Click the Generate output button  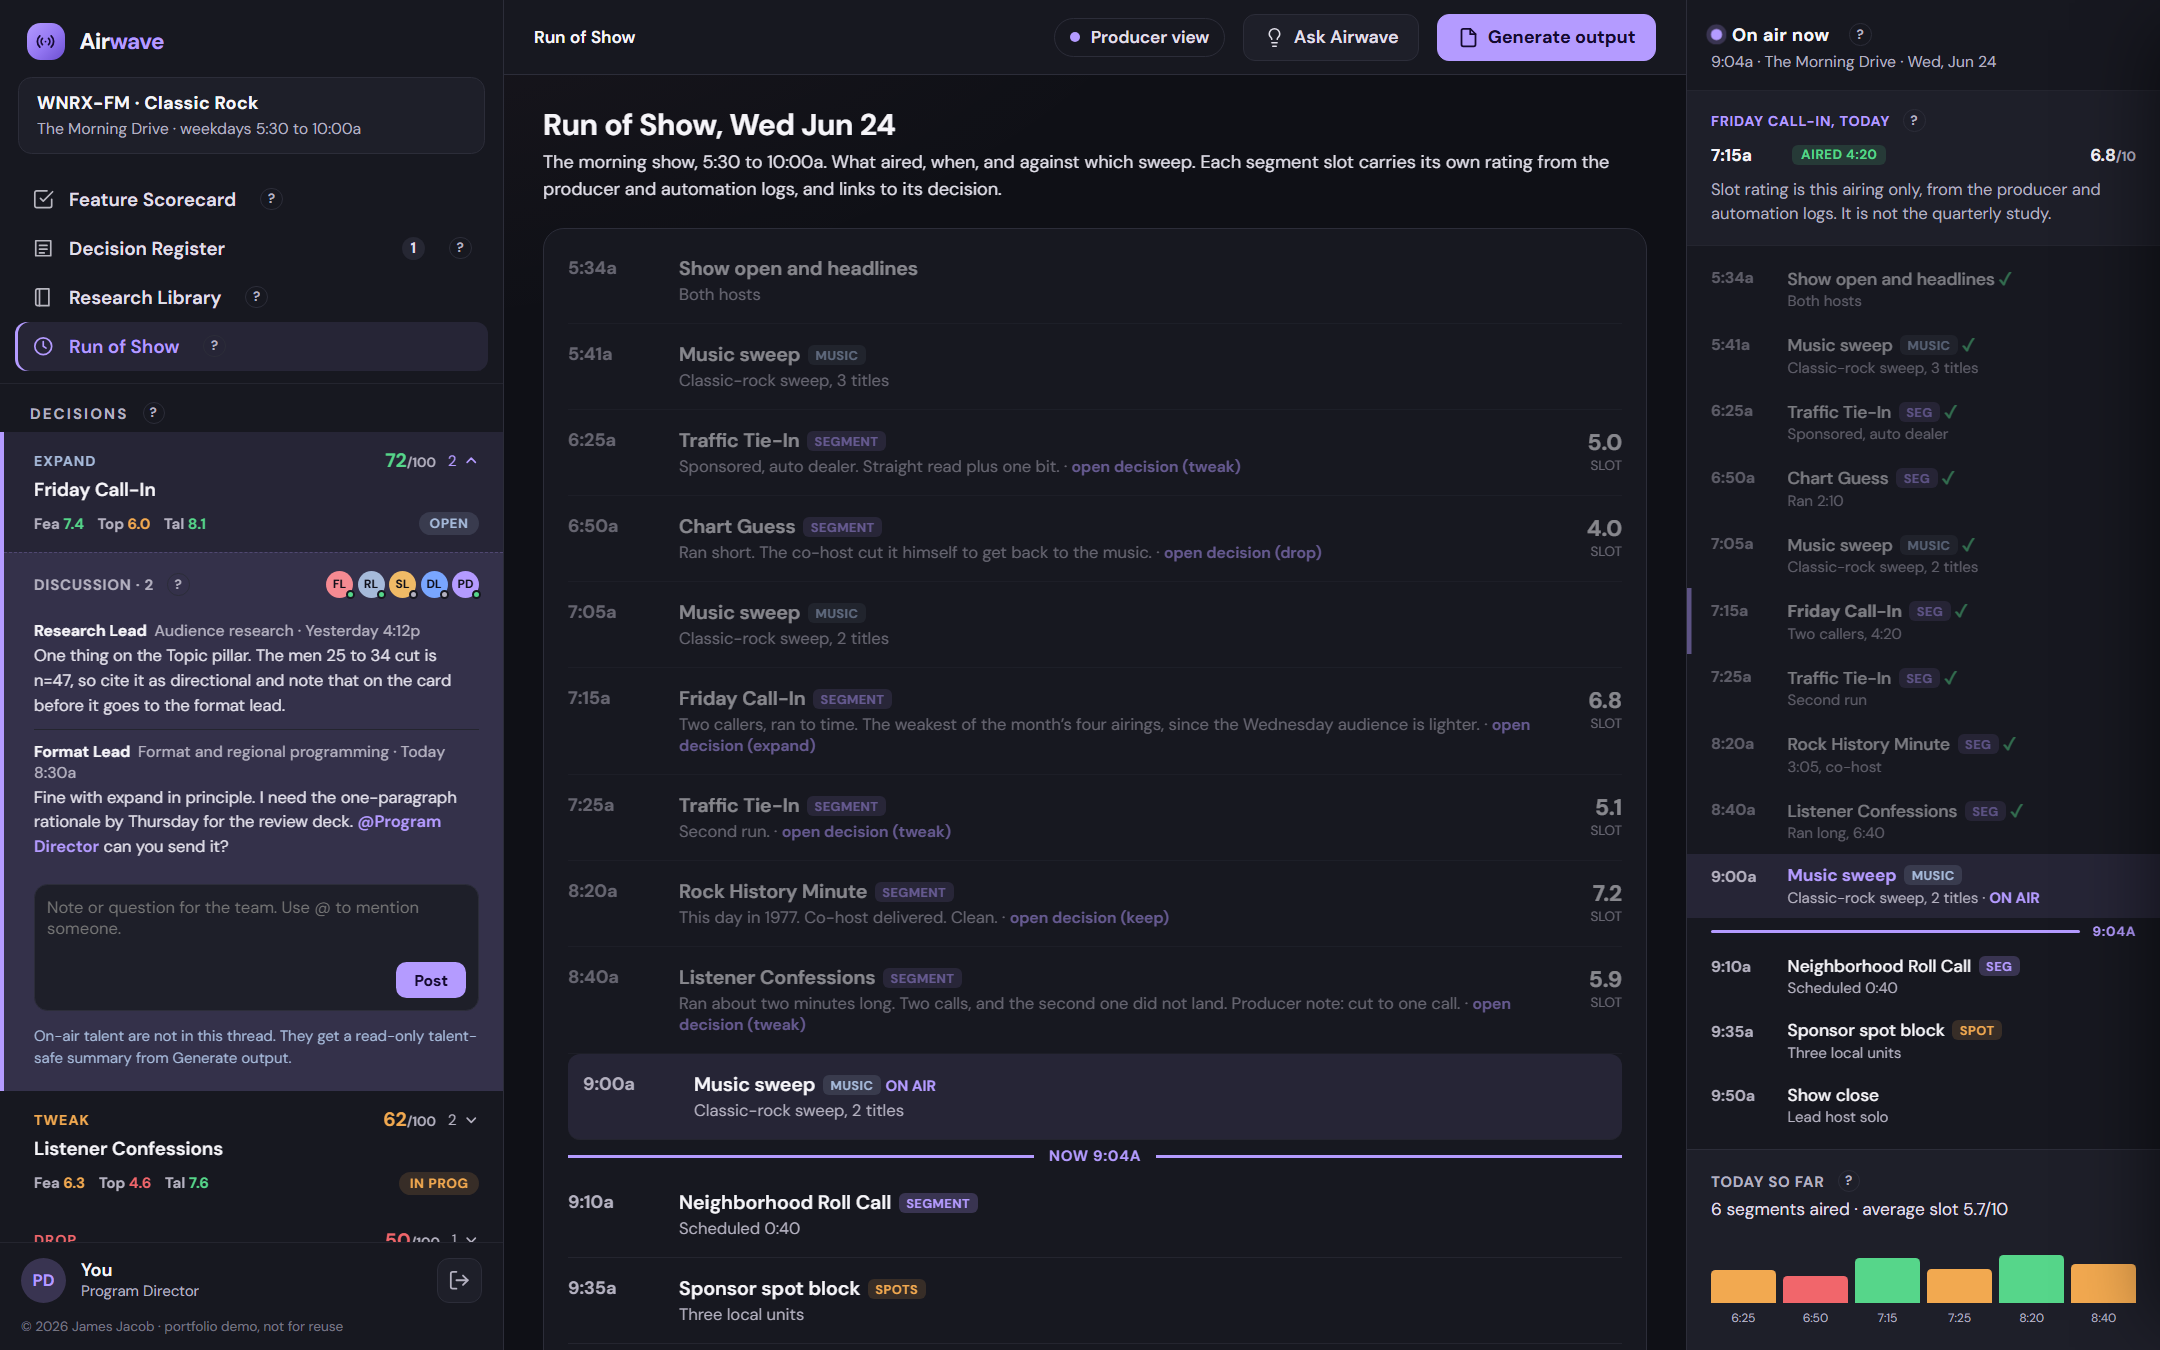pyautogui.click(x=1546, y=37)
